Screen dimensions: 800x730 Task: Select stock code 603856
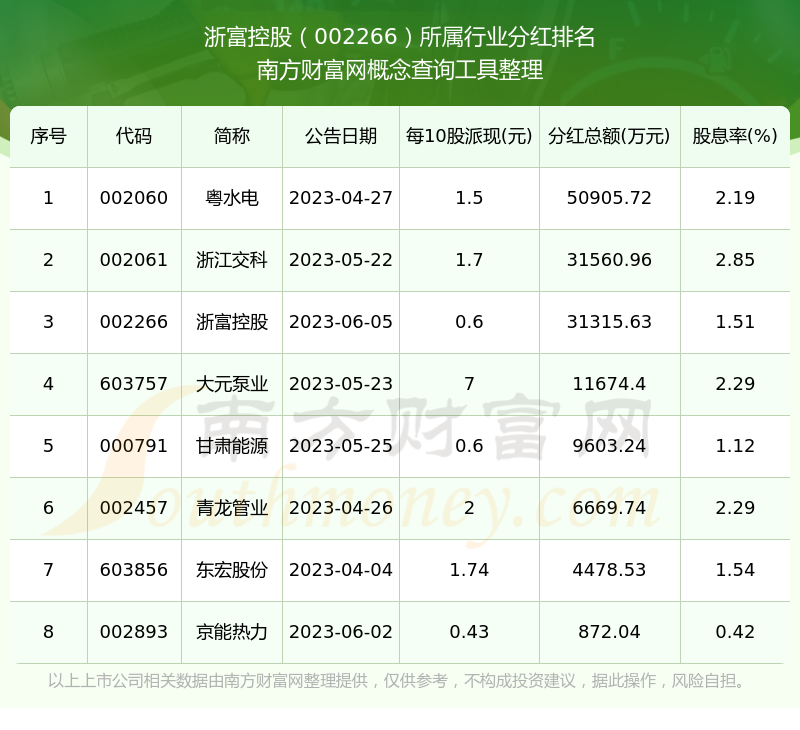pyautogui.click(x=134, y=570)
